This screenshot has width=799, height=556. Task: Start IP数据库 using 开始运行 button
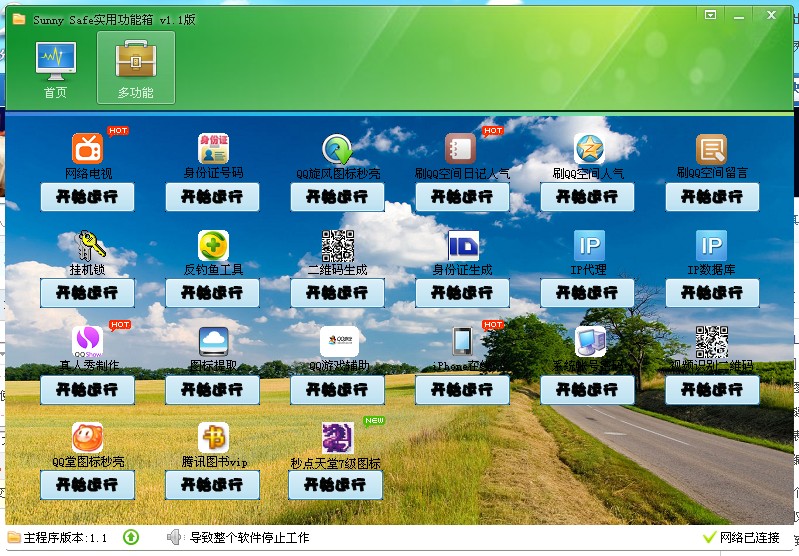point(712,293)
